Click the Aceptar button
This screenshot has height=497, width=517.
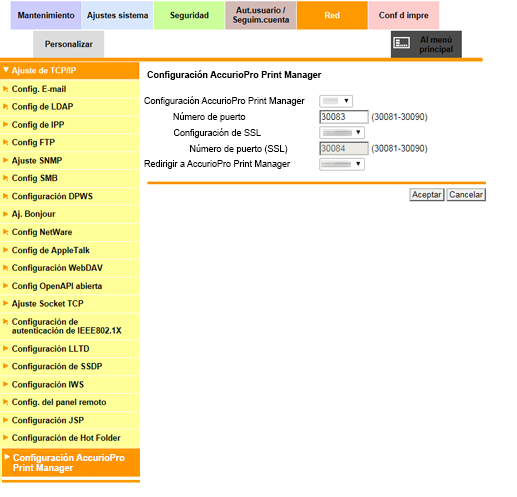coord(427,195)
